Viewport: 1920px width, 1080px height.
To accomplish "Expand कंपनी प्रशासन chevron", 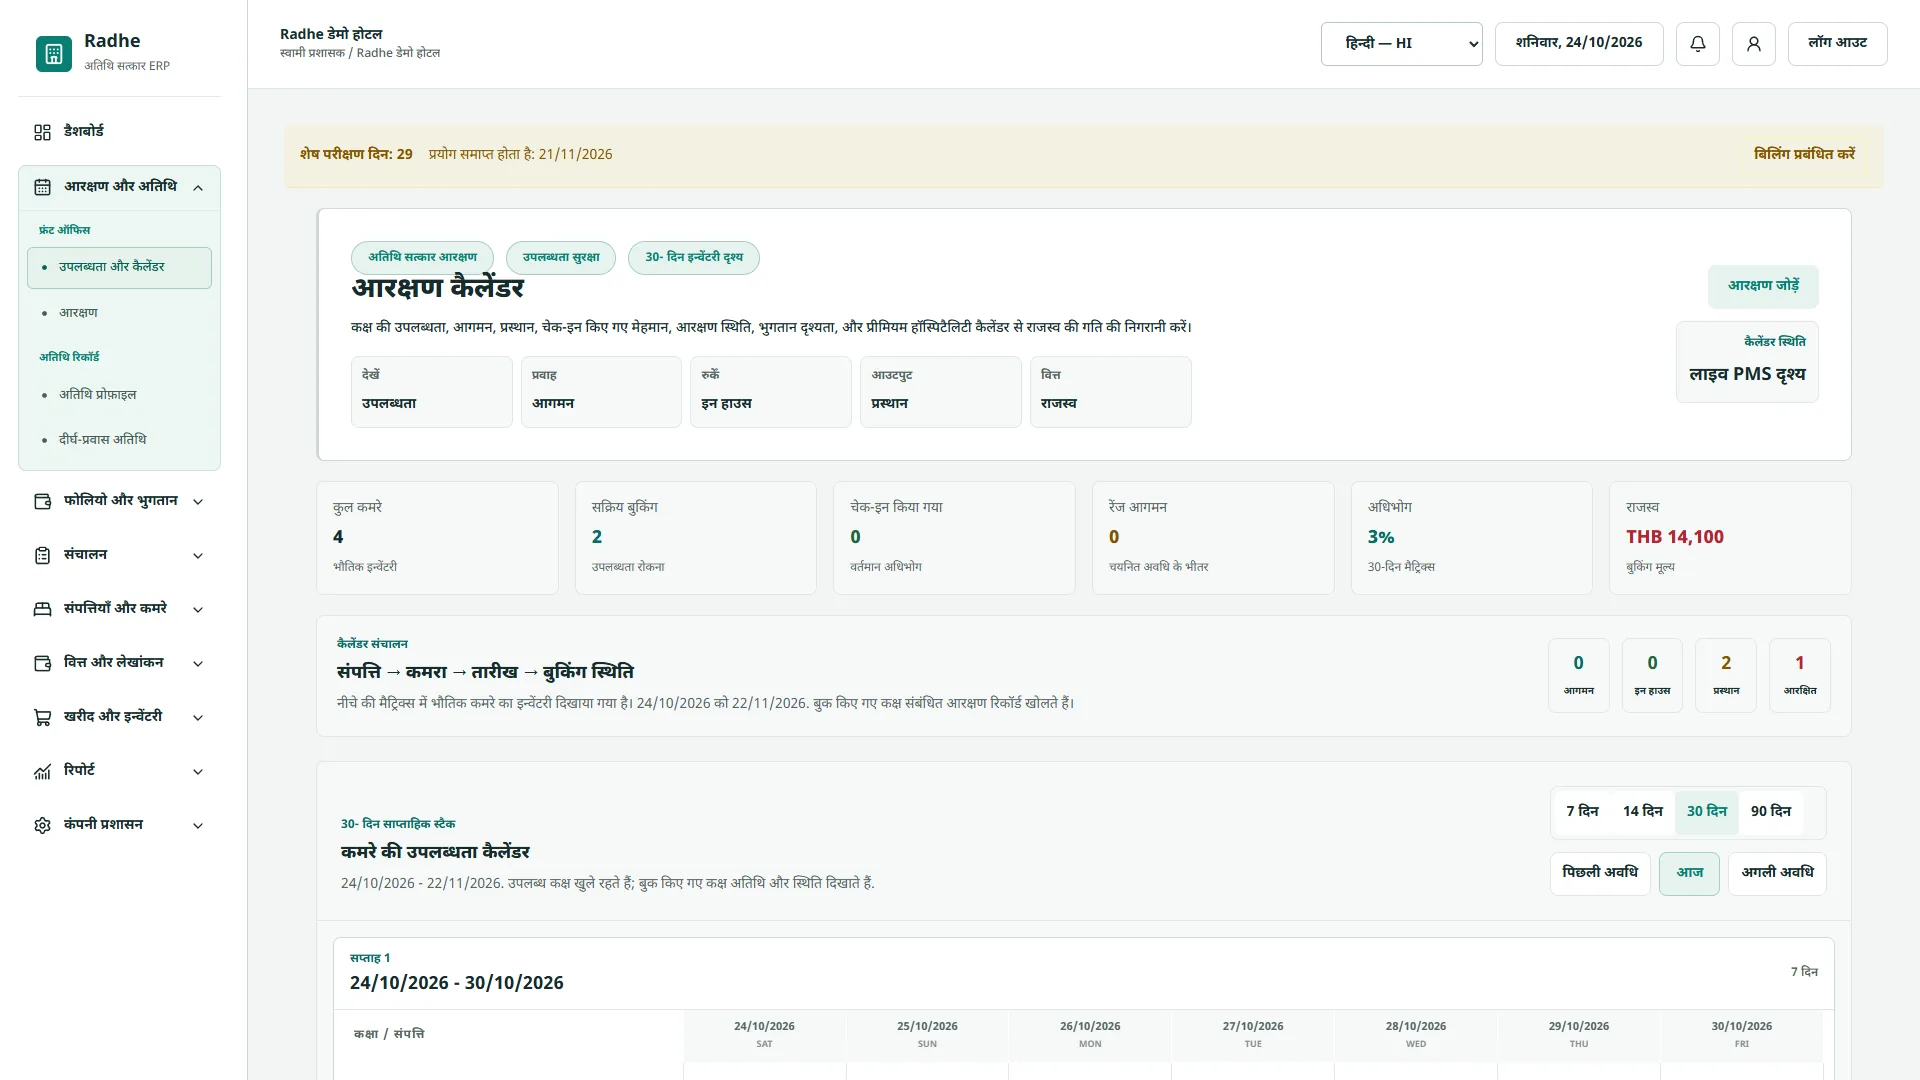I will click(198, 826).
